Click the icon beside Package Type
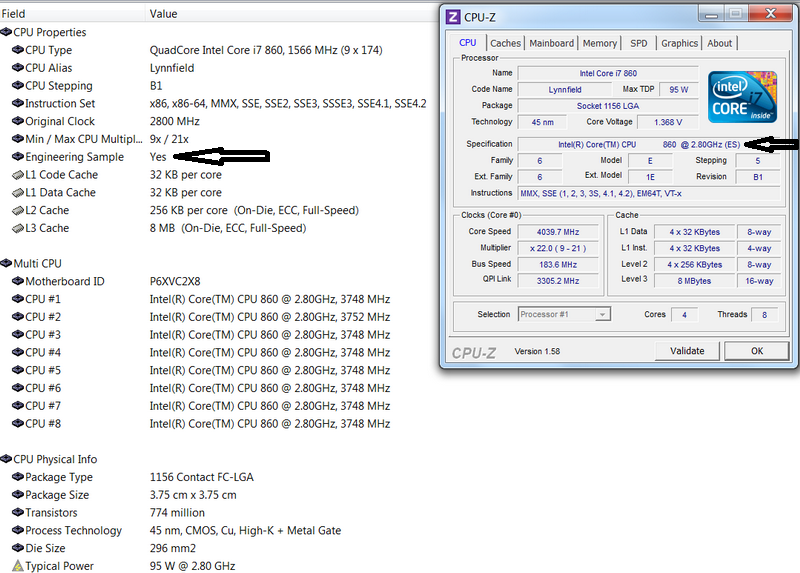The image size is (800, 573). coord(18,477)
